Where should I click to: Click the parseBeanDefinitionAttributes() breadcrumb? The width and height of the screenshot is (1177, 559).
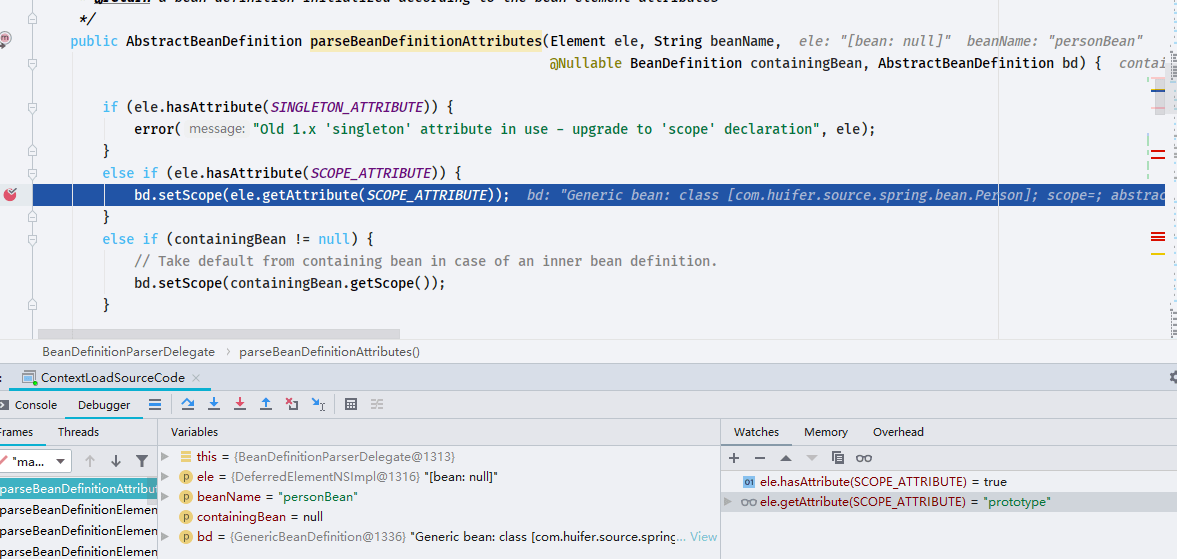click(x=329, y=351)
